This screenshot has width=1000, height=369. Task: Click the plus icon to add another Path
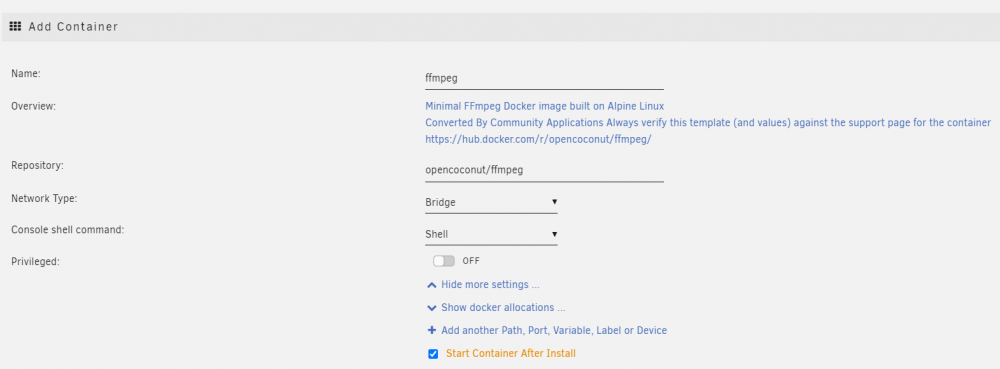(432, 331)
